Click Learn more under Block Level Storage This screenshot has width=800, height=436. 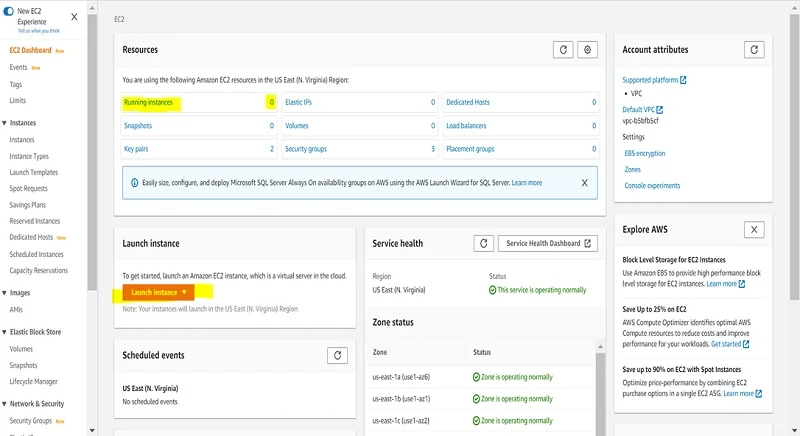(x=726, y=284)
